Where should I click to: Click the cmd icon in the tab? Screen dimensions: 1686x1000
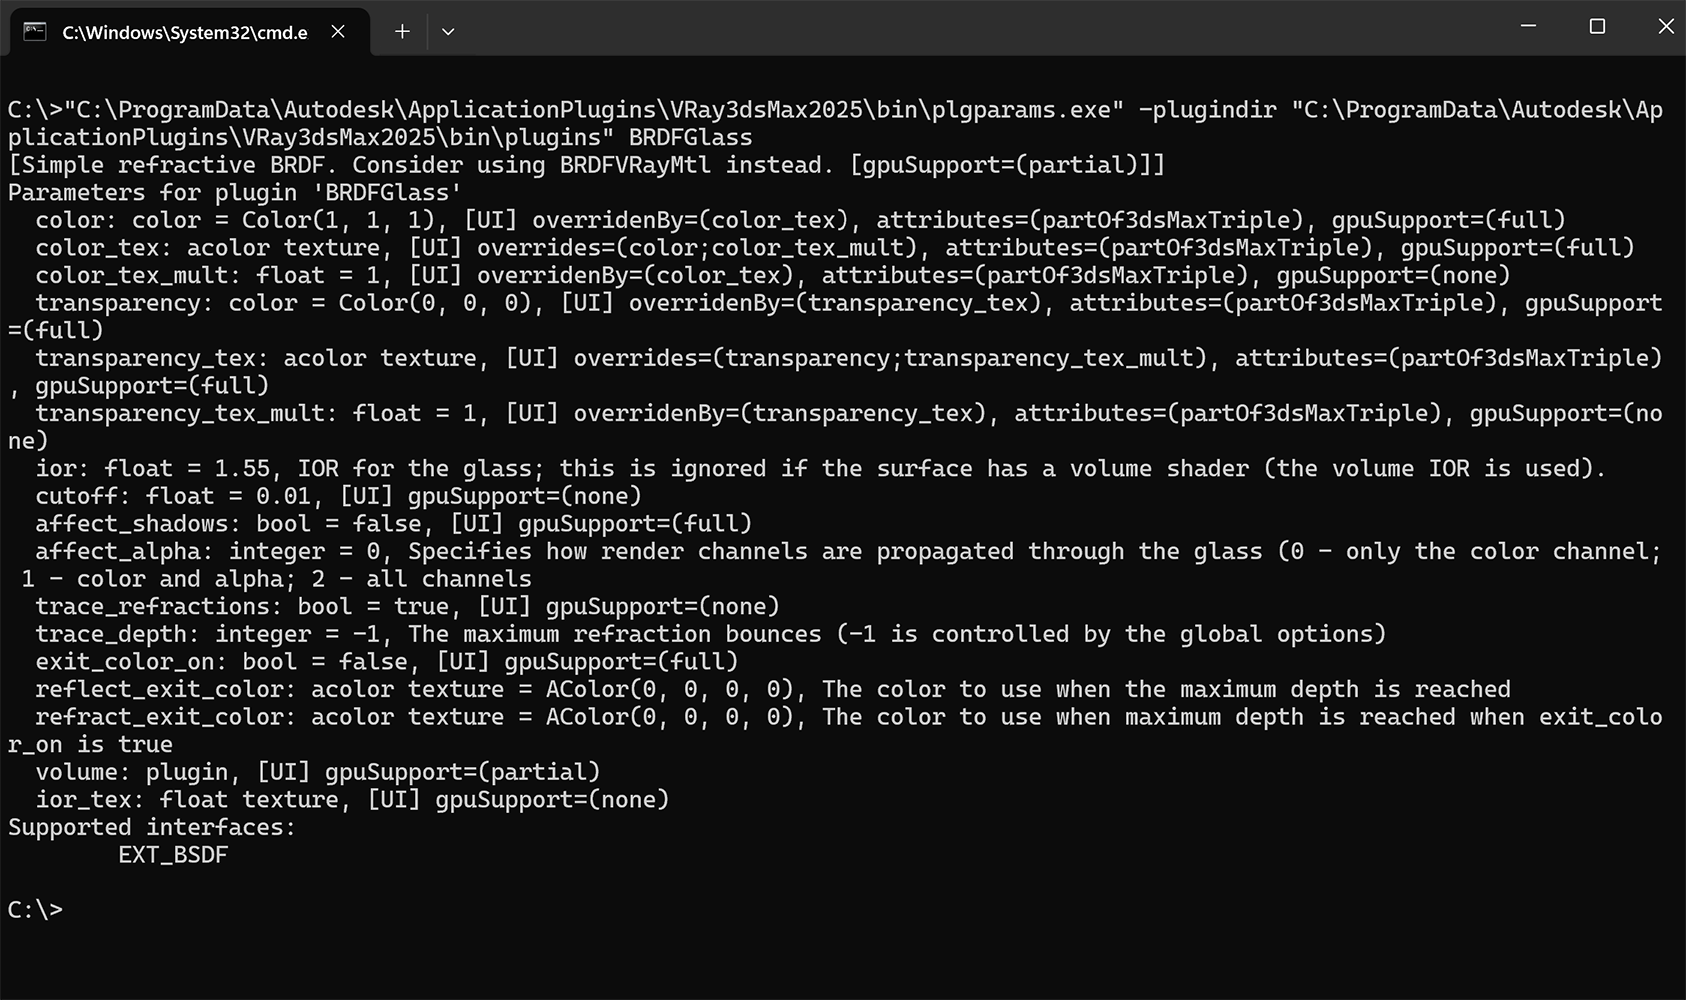(x=35, y=32)
